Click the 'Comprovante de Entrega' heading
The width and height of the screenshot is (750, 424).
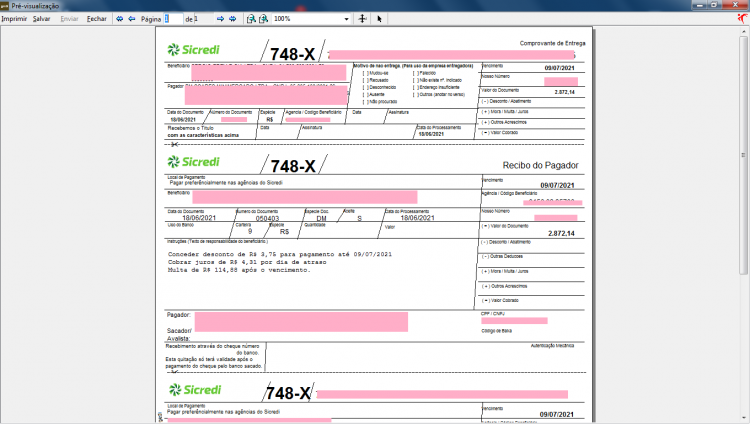pos(552,43)
